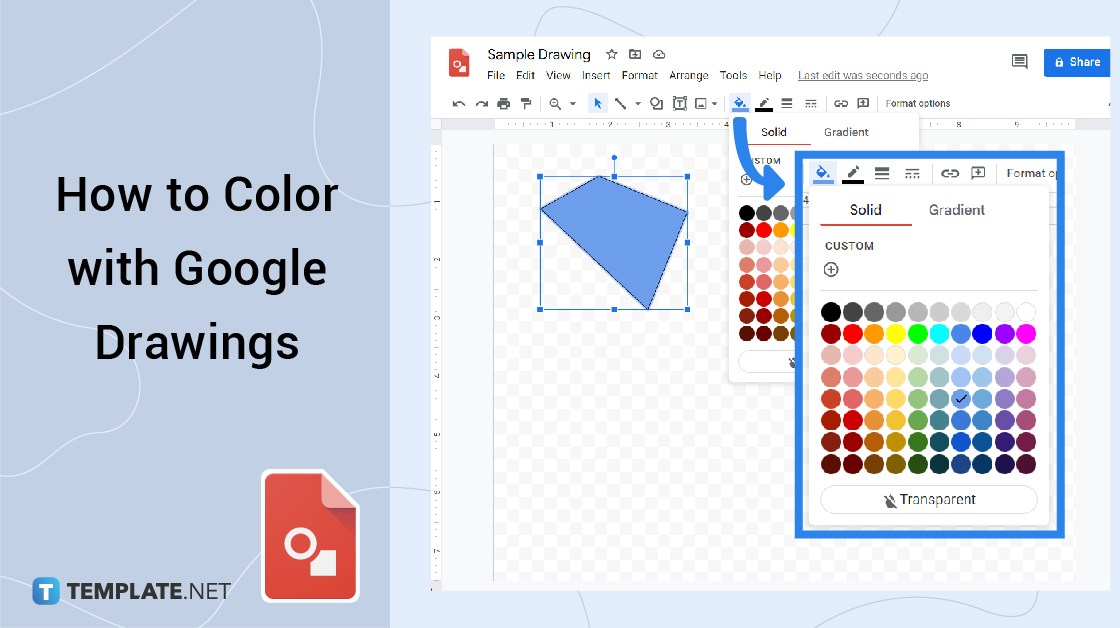Open the Shape tool
1120x628 pixels.
pyautogui.click(x=656, y=104)
